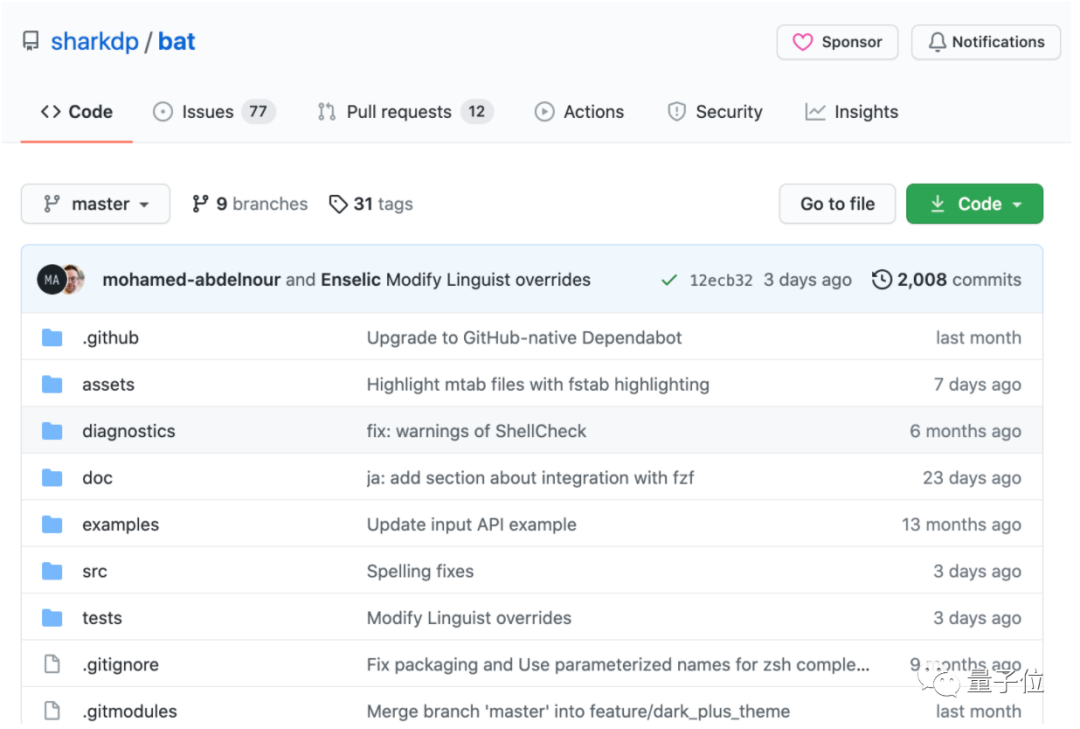Open 'fix: warnings of ShellCheck' commit
Viewport: 1080px width, 729px height.
477,431
